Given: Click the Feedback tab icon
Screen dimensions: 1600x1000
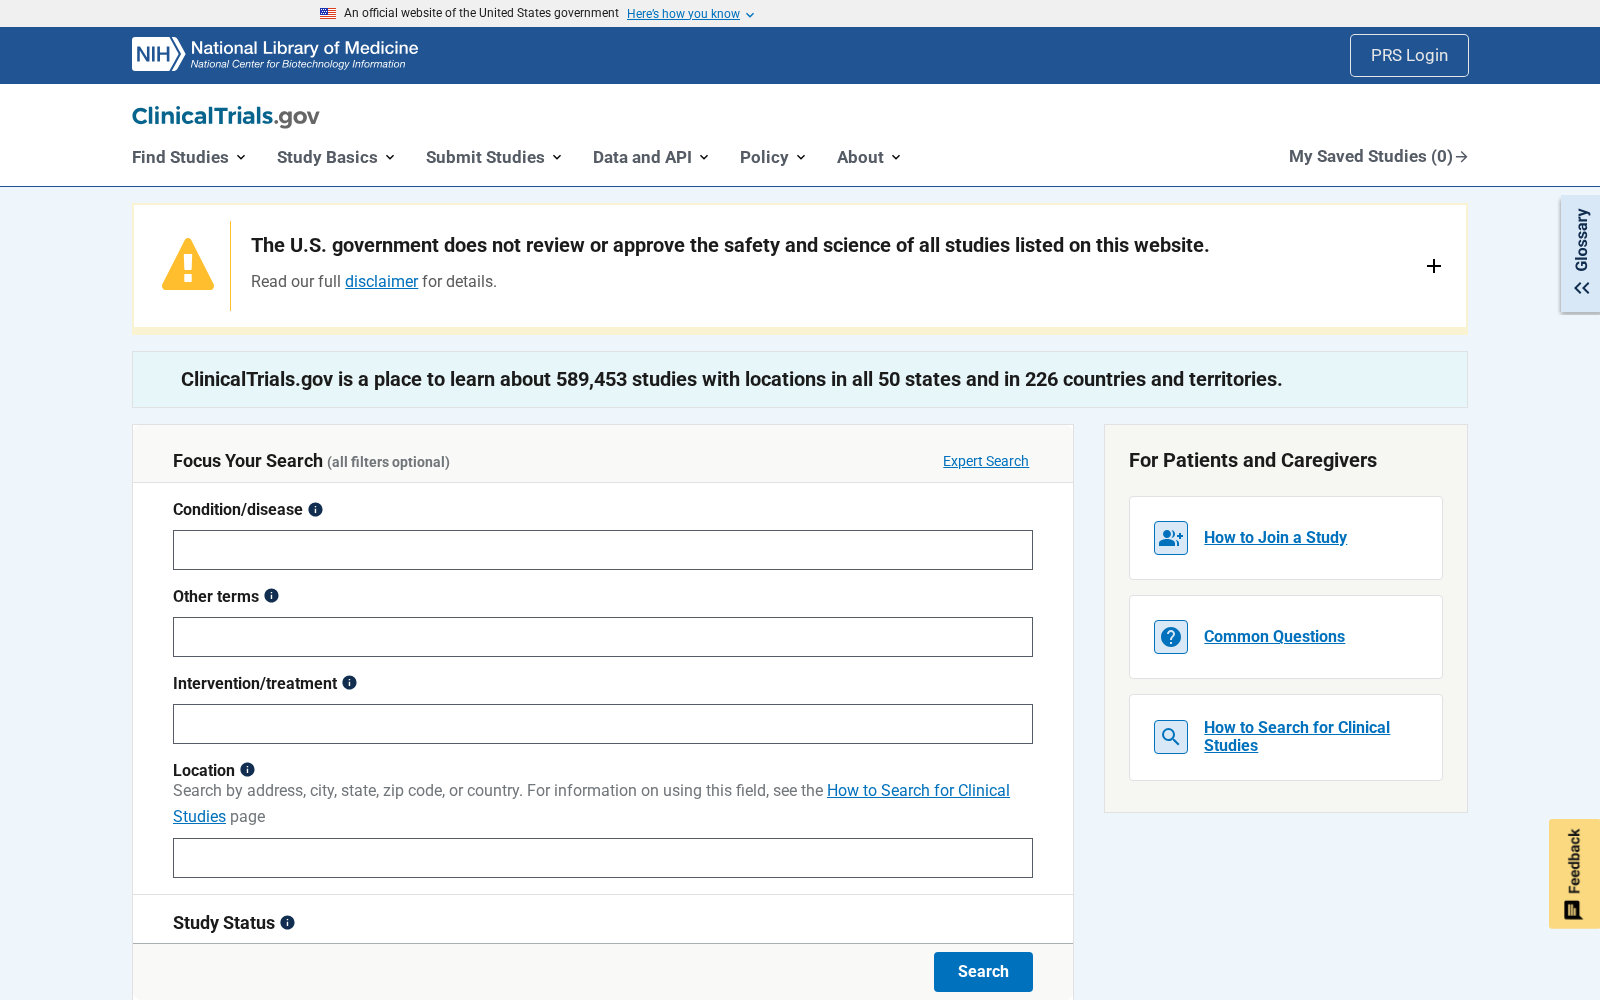Looking at the screenshot, I should [1573, 910].
